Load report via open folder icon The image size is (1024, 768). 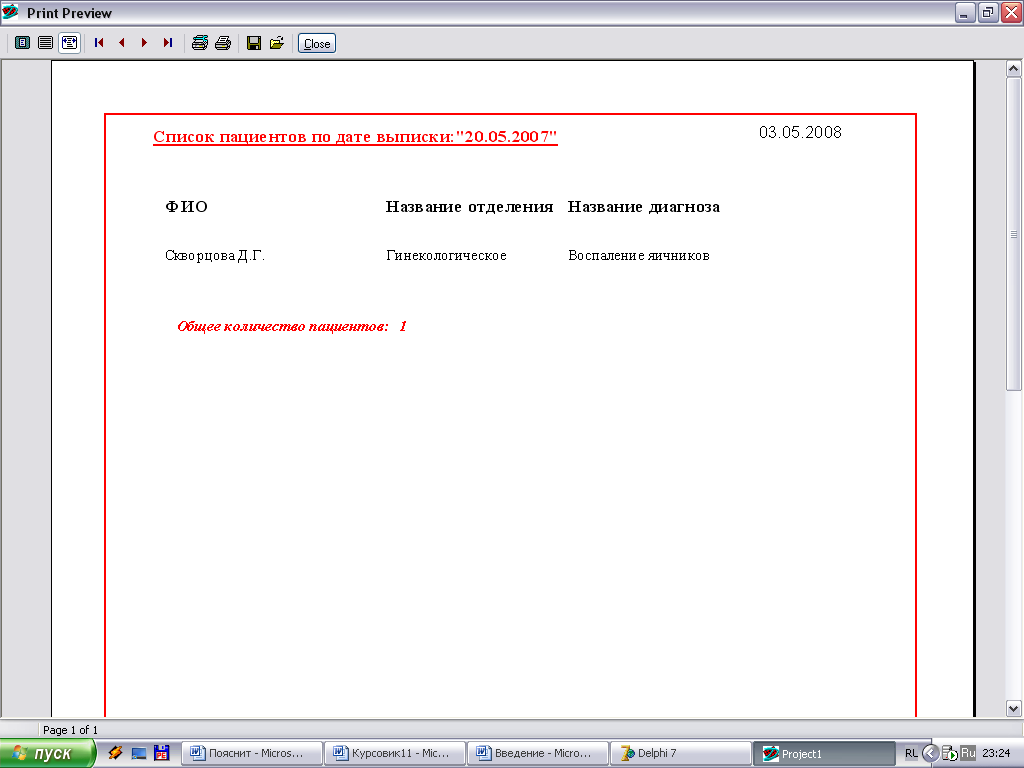coord(277,43)
